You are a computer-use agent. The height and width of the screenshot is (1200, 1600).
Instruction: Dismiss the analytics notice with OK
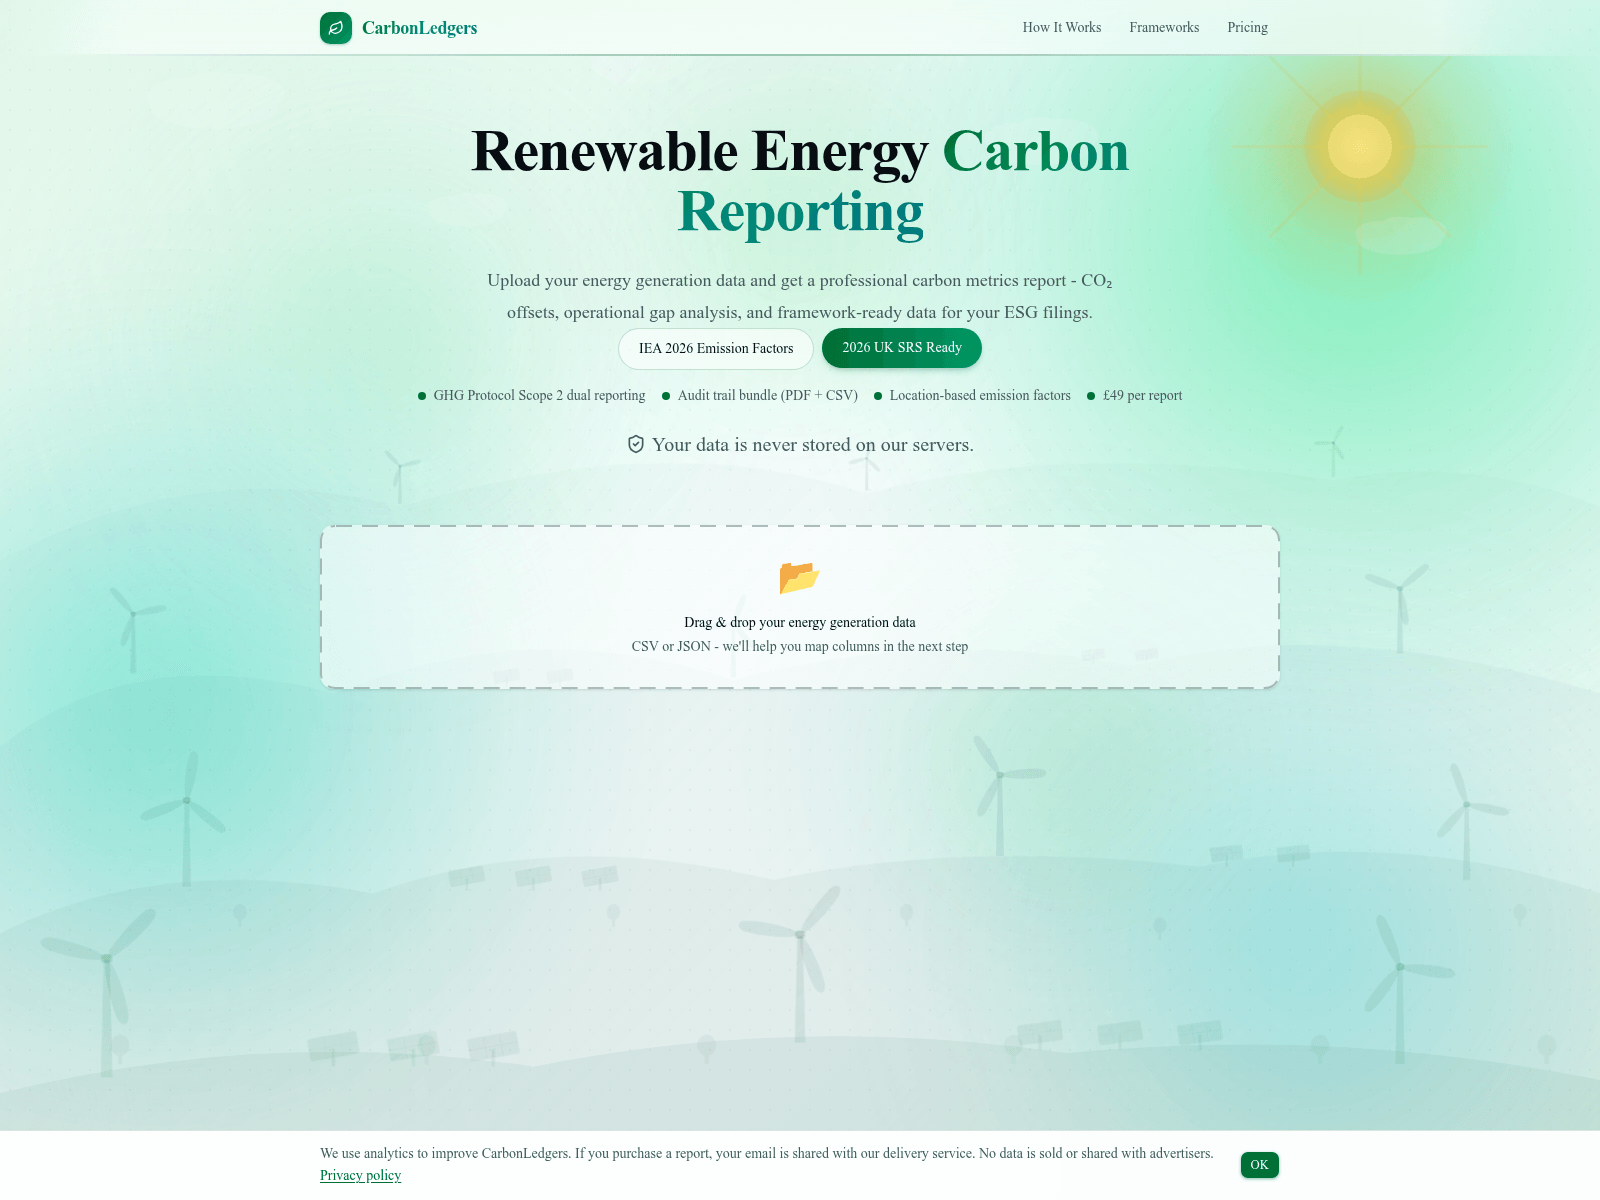(x=1259, y=1165)
